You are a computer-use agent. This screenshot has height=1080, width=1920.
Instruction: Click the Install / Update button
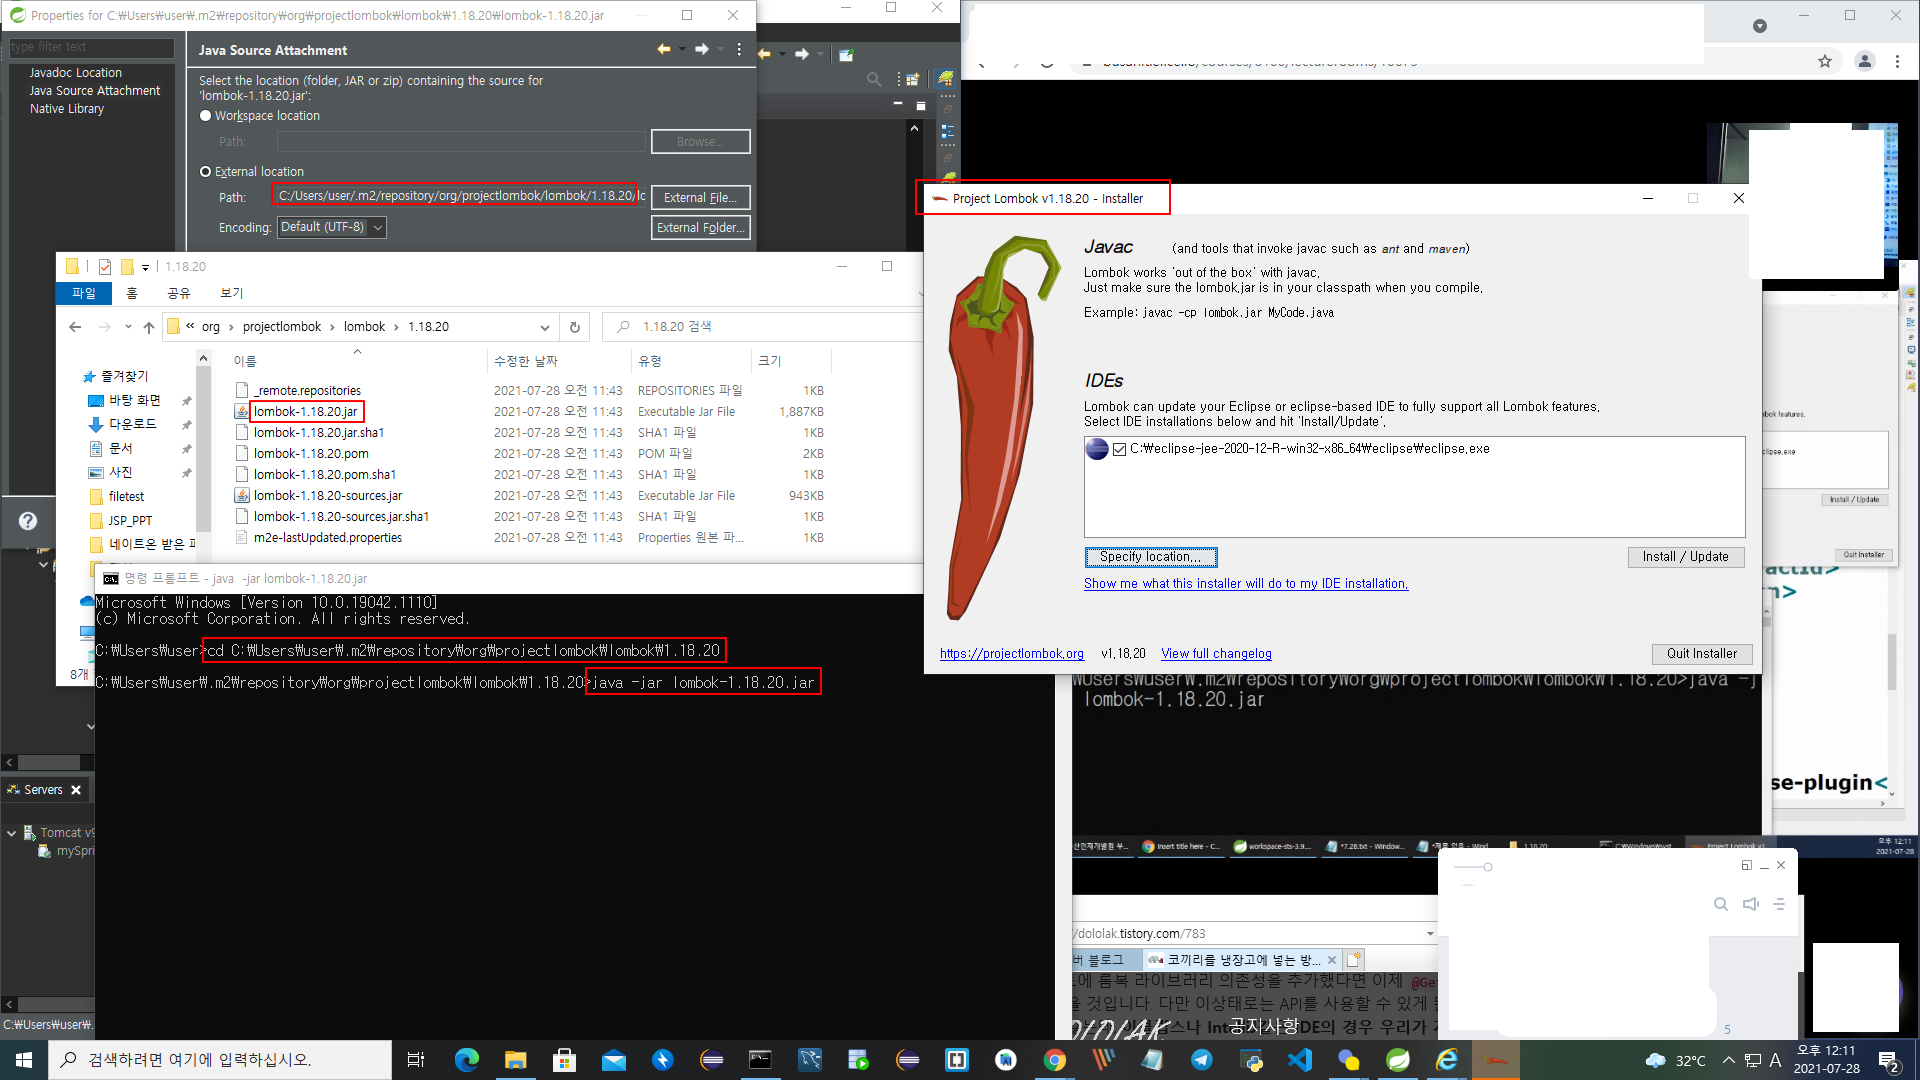click(1685, 557)
